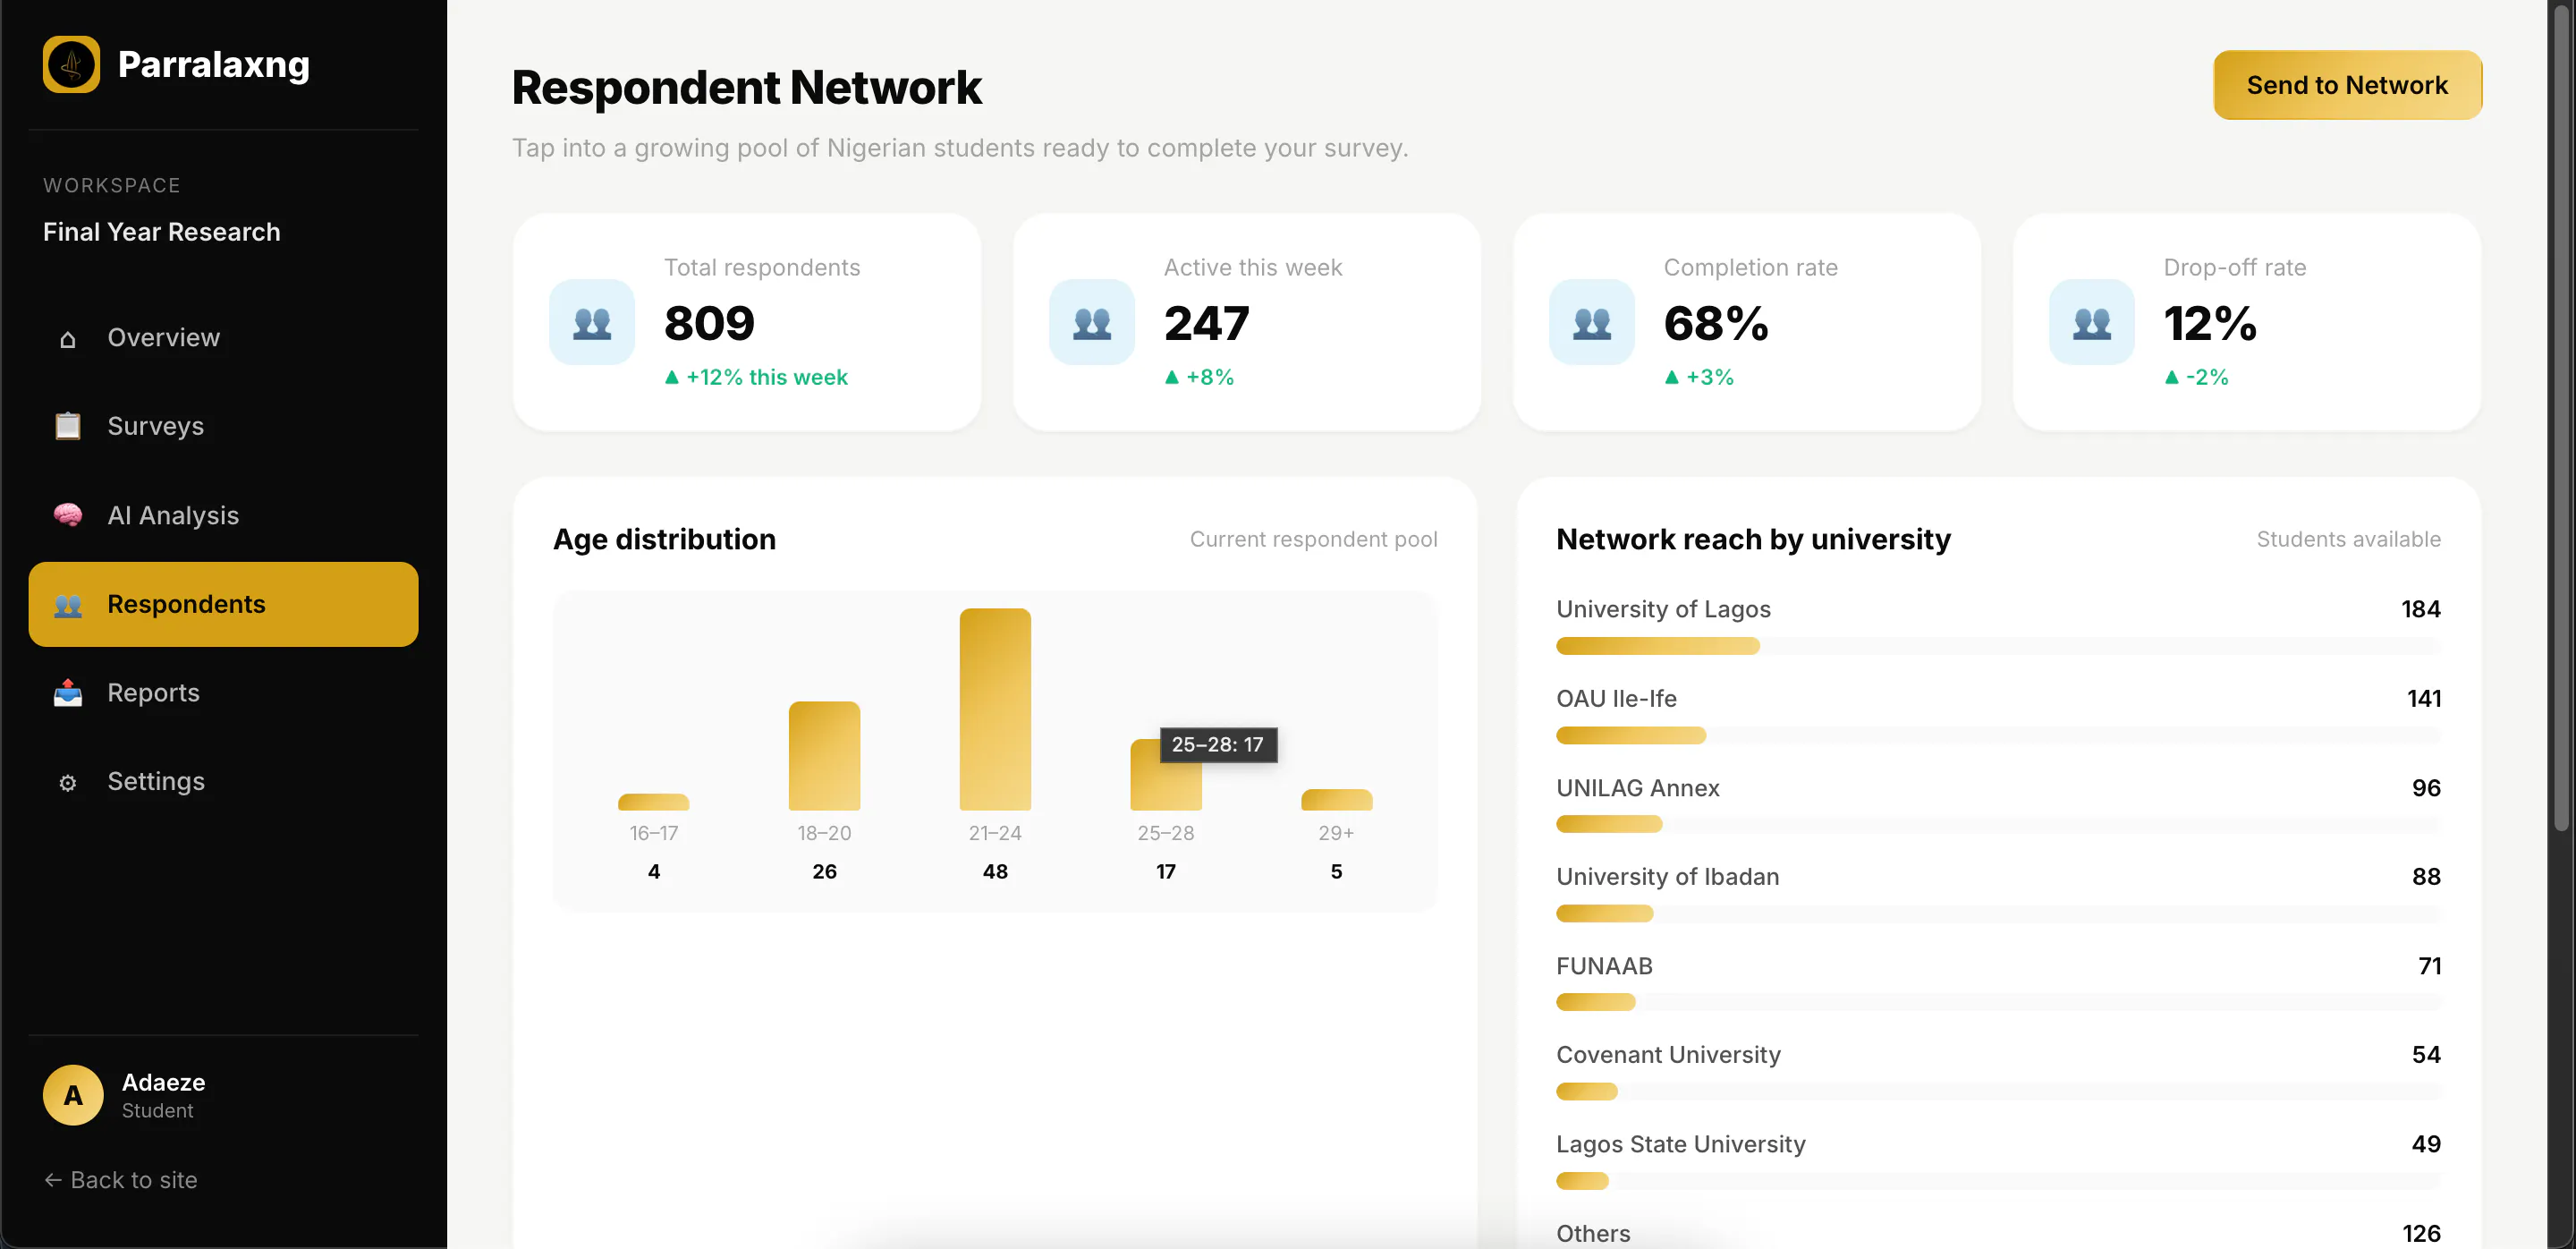
Task: Click the University of Ibadan progress bar
Action: [x=1998, y=914]
